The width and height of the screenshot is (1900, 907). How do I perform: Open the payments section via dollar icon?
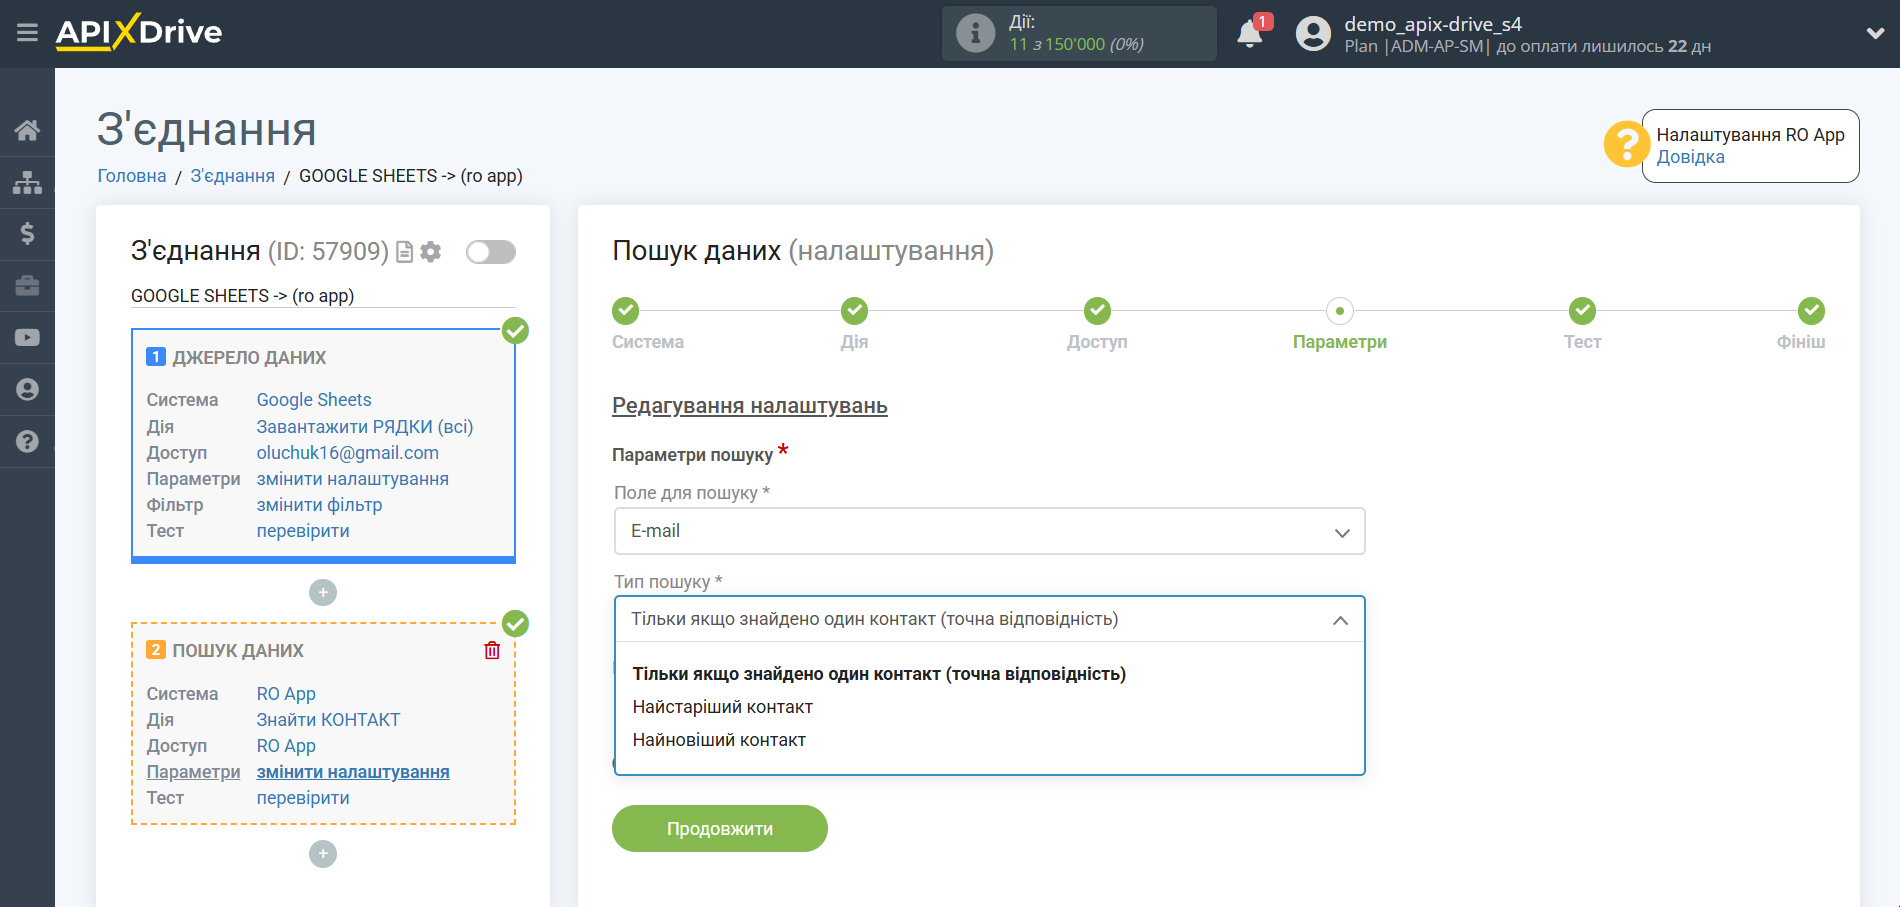(27, 233)
